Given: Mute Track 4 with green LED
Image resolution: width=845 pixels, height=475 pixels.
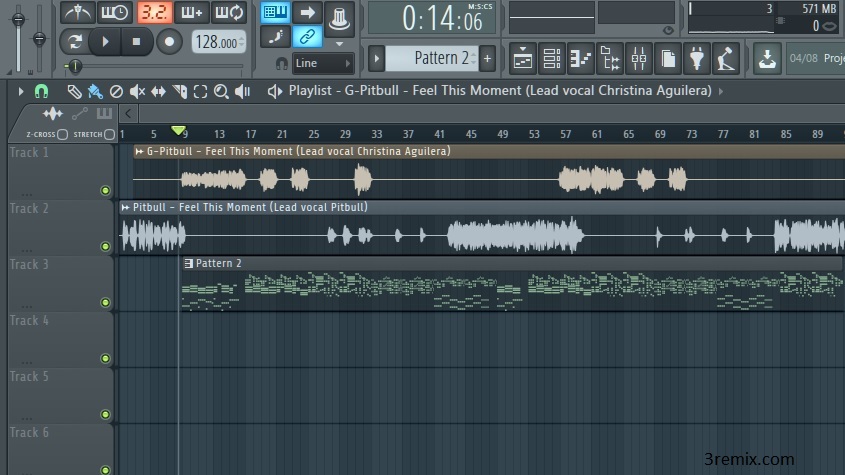Looking at the screenshot, I should (105, 359).
